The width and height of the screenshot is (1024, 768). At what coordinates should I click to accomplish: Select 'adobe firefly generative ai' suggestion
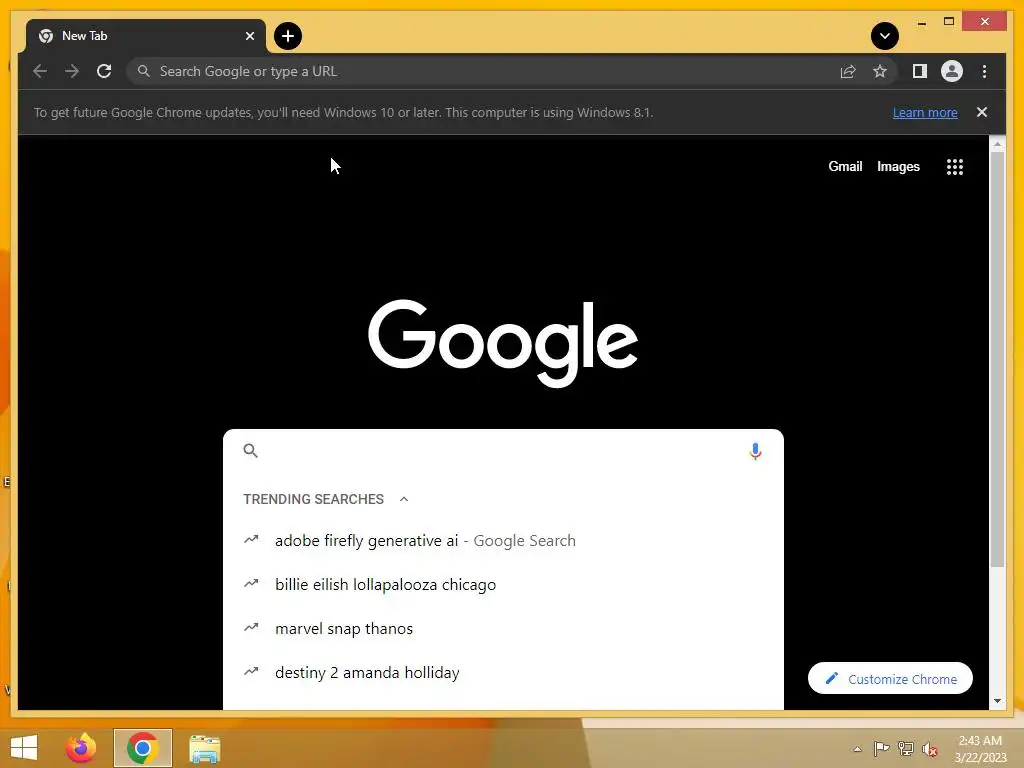(503, 541)
